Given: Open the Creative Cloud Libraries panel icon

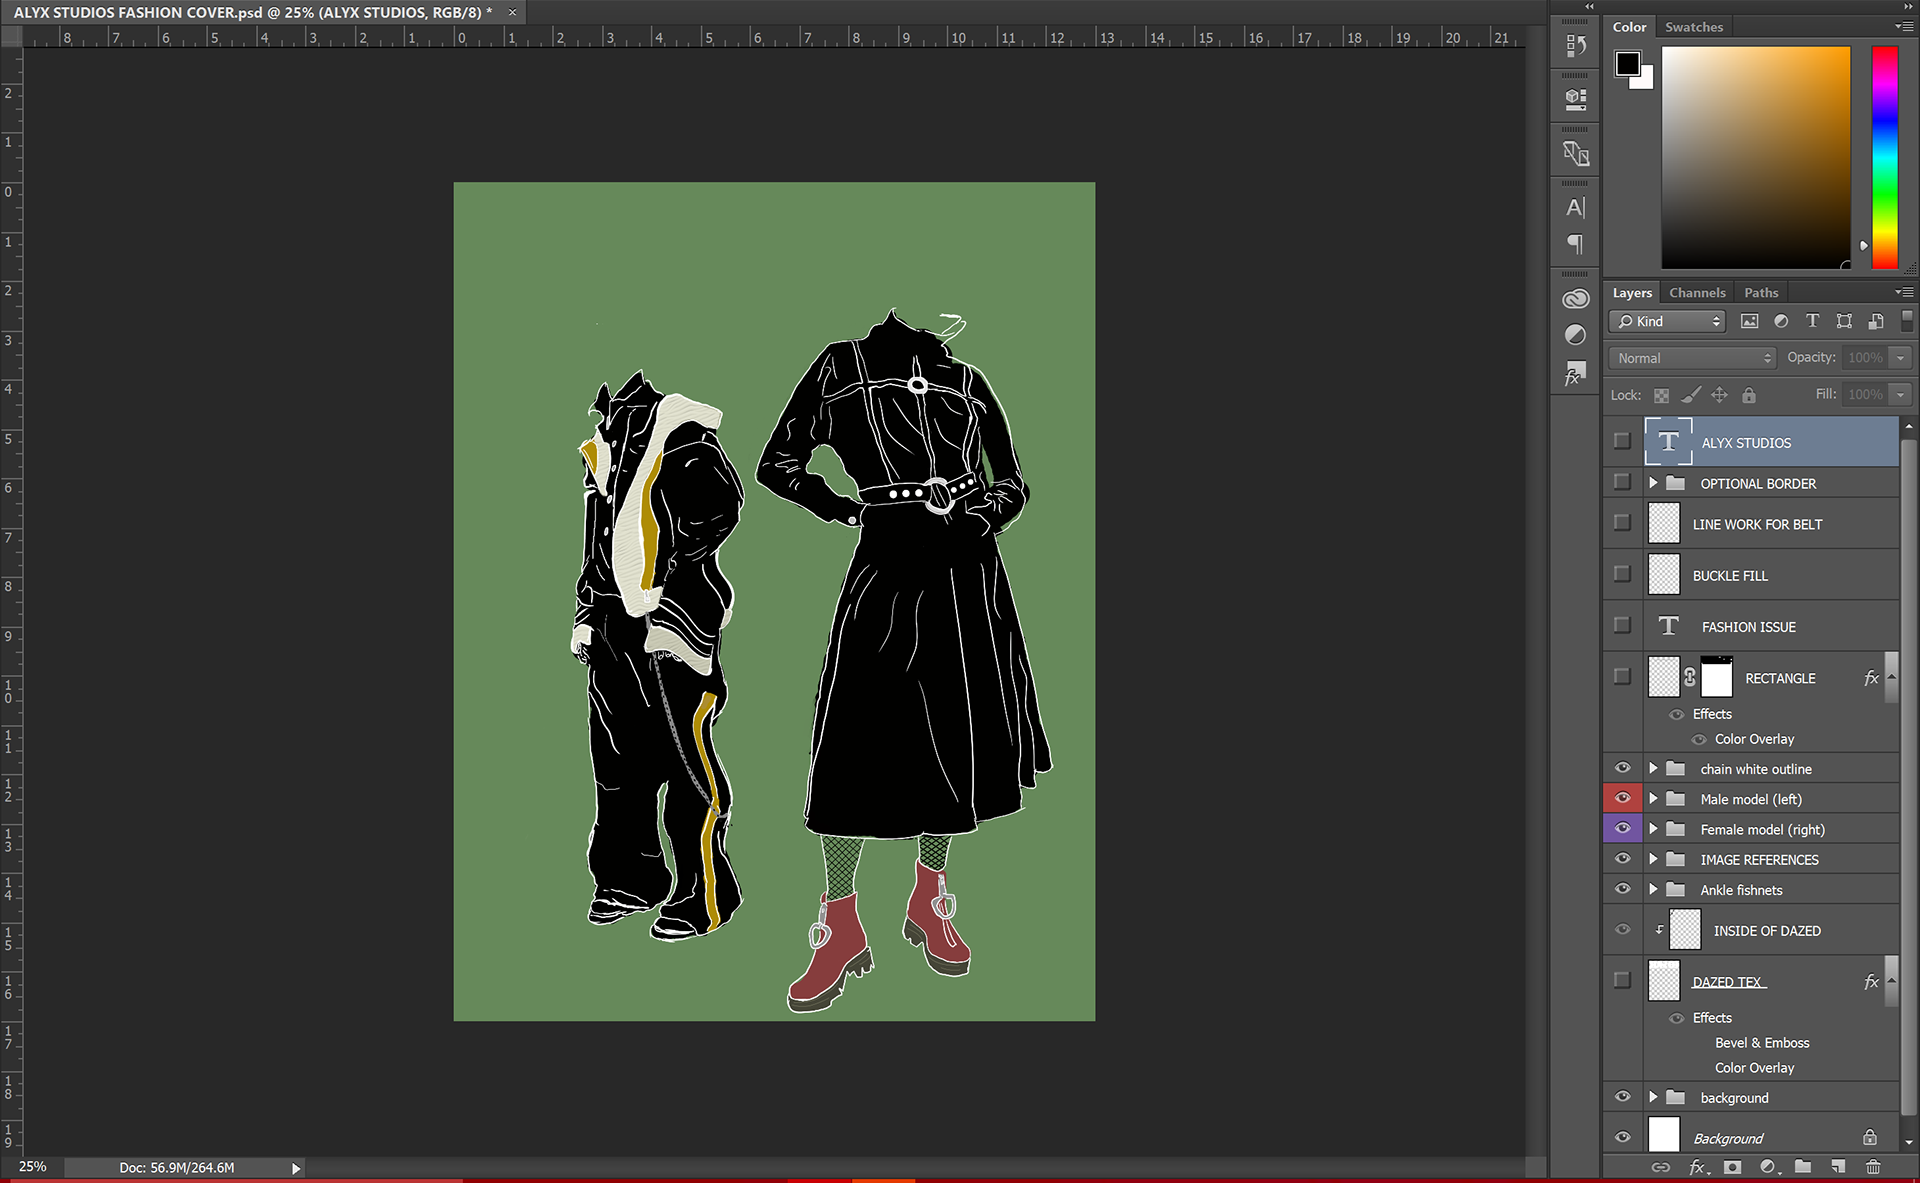Looking at the screenshot, I should pos(1576,299).
